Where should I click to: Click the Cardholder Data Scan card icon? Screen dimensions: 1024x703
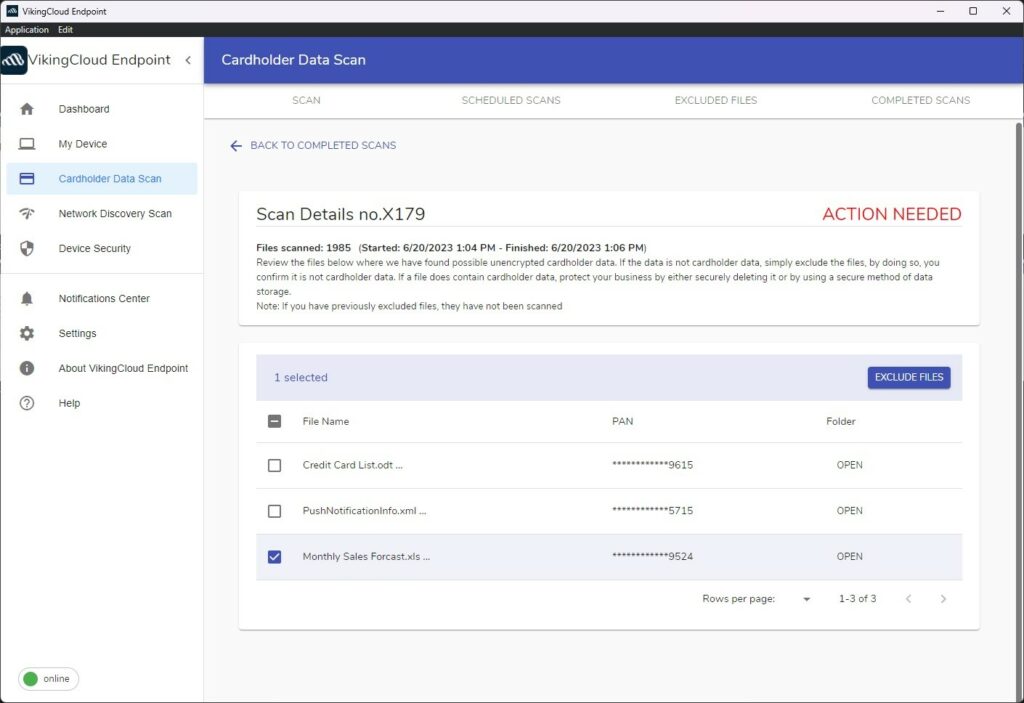(x=29, y=178)
